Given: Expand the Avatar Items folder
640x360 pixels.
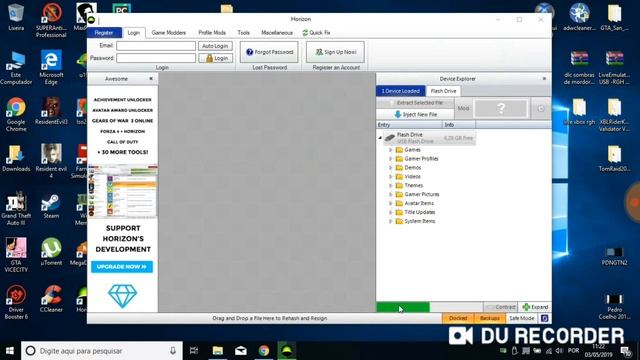Looking at the screenshot, I should pos(390,203).
